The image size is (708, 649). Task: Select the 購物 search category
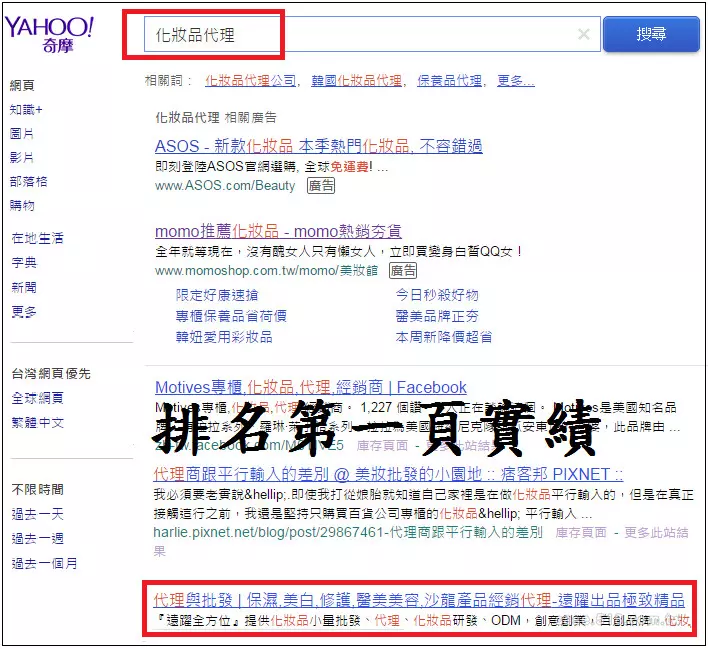[22, 205]
